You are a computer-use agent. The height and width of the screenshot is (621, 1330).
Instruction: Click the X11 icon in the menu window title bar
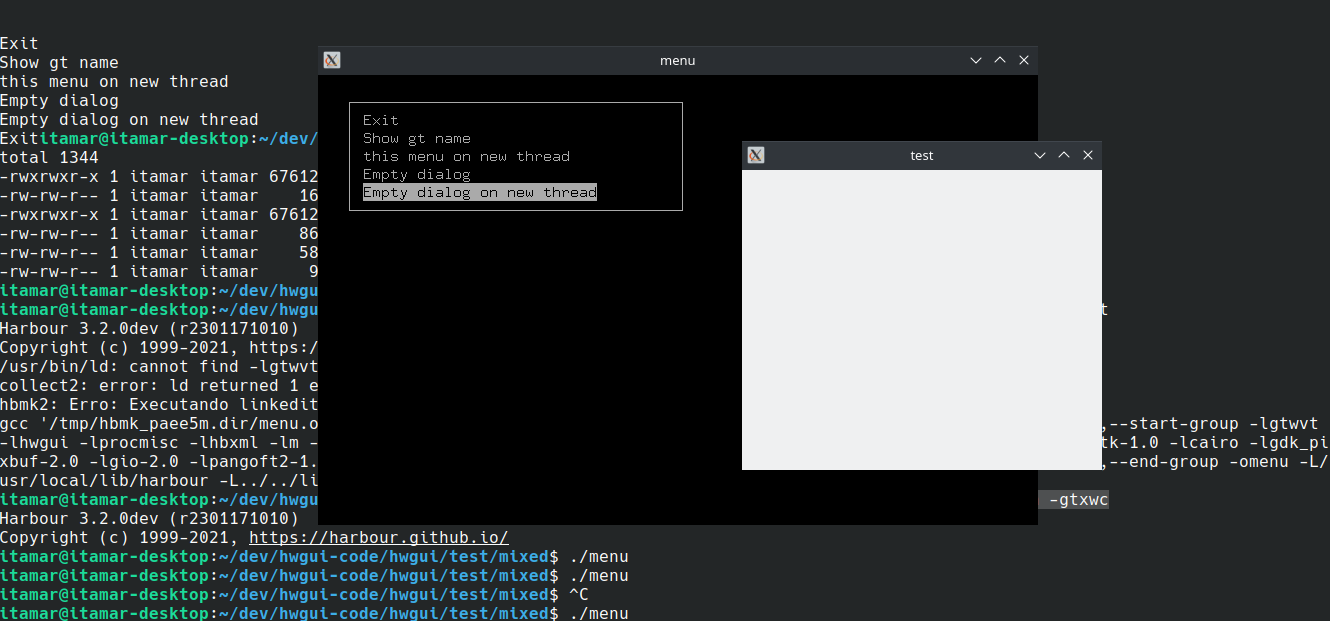pos(332,60)
